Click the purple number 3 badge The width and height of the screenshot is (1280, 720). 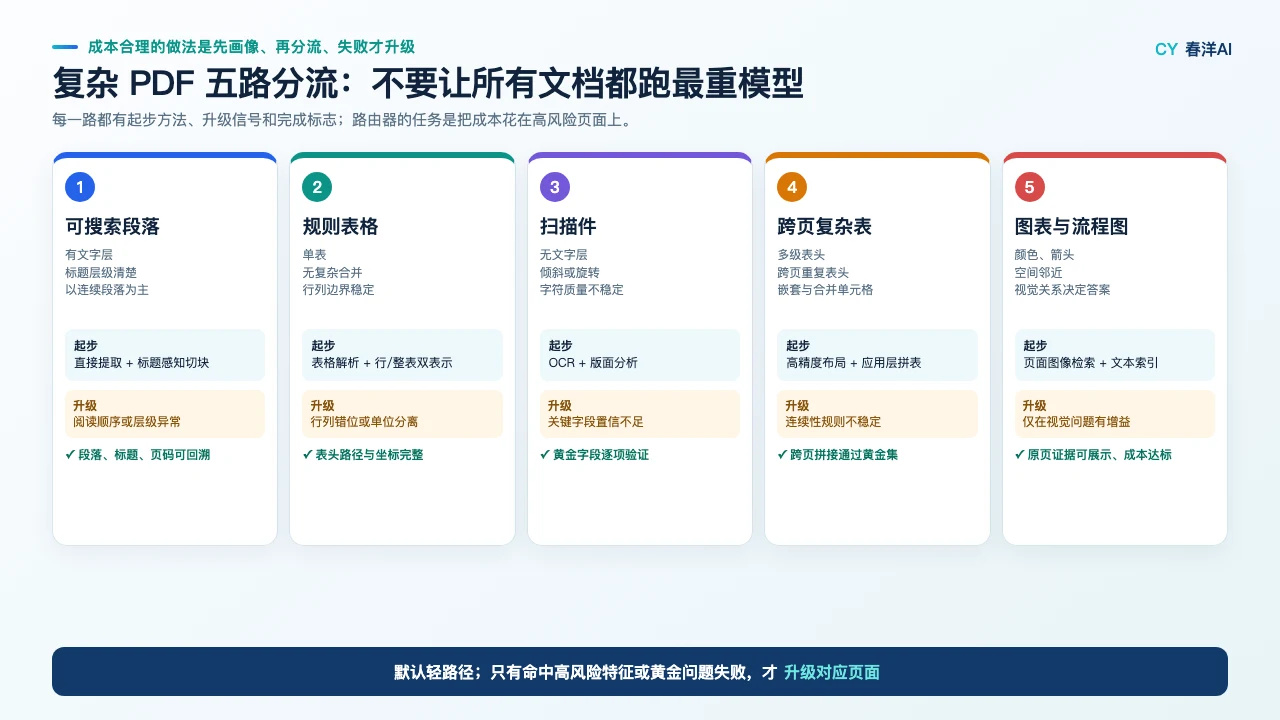554,187
